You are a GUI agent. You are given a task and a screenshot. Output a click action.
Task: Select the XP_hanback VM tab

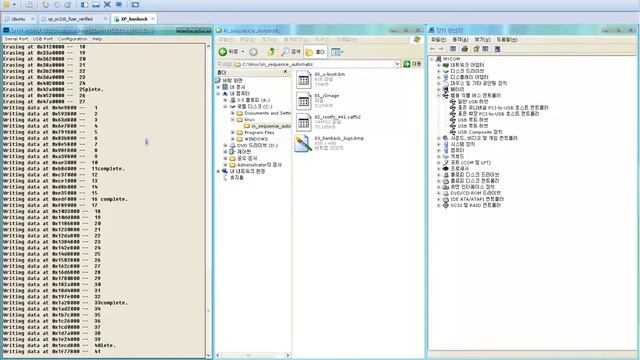(134, 19)
